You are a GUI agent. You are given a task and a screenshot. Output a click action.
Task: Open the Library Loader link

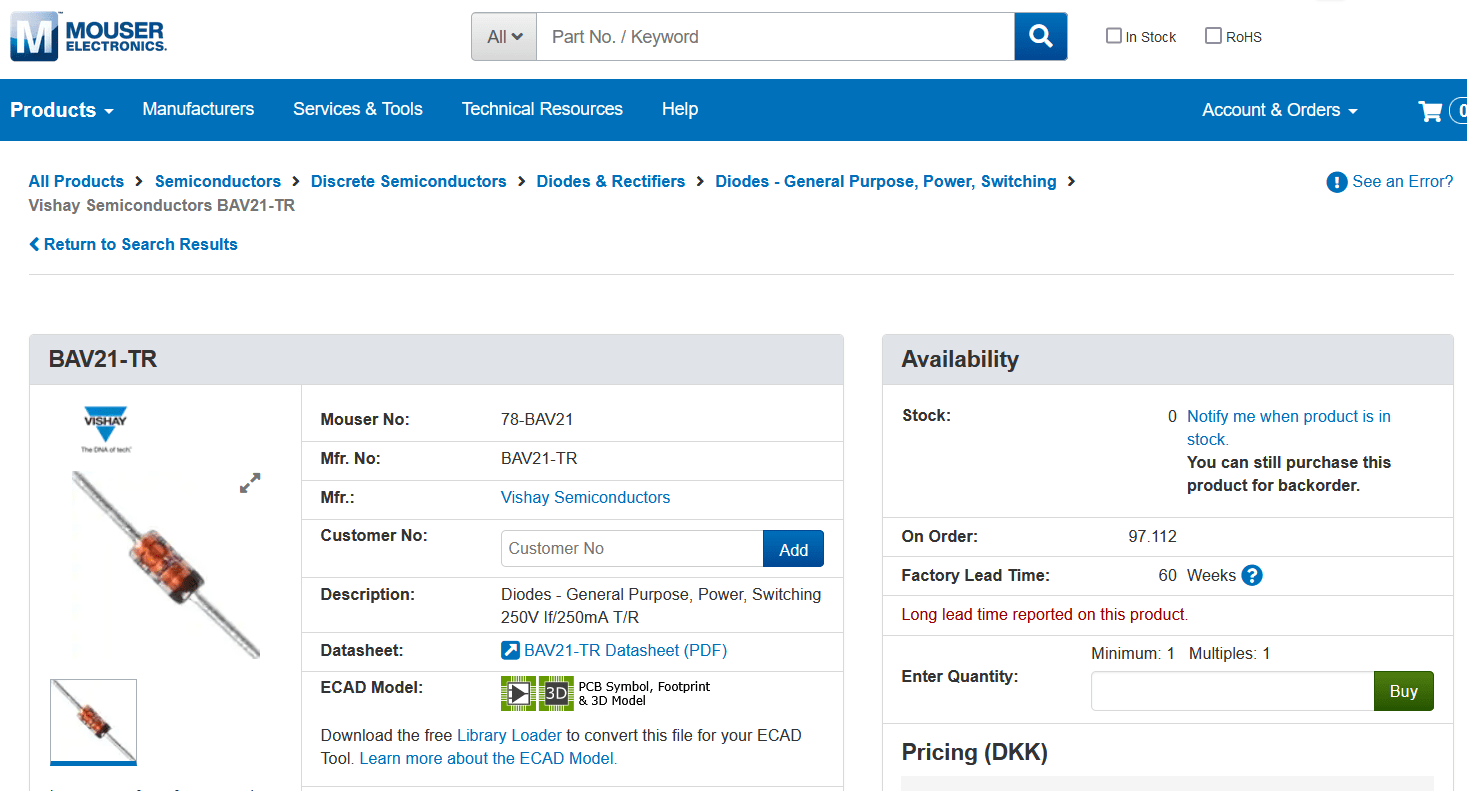tap(509, 735)
